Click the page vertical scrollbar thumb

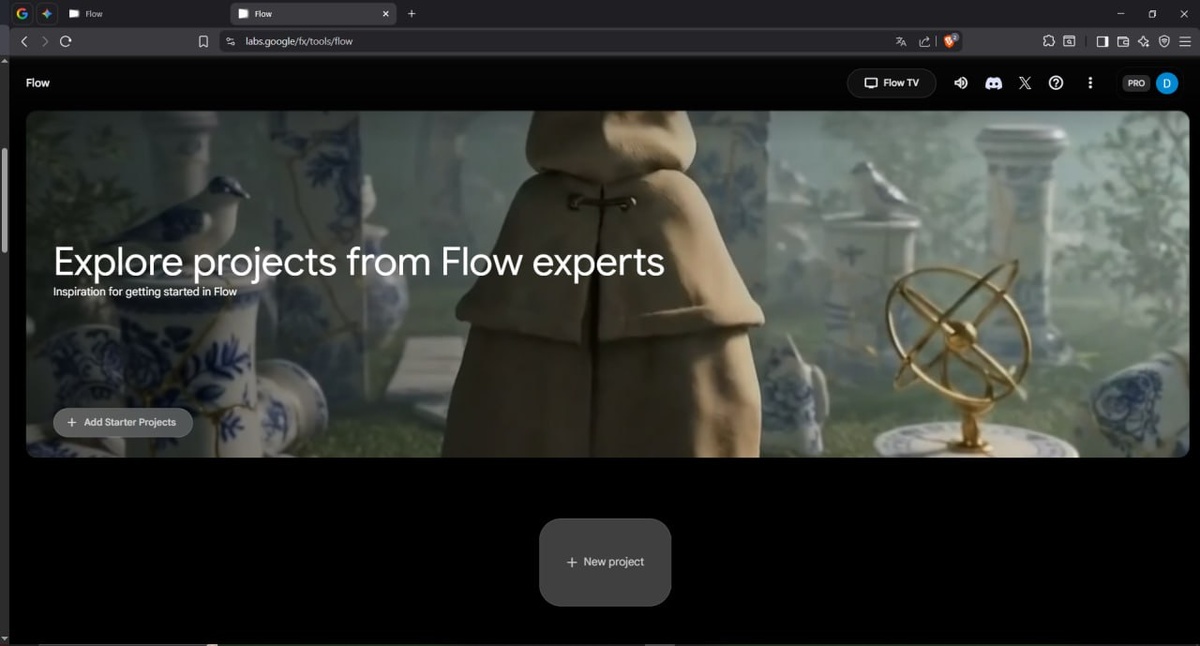pos(4,200)
